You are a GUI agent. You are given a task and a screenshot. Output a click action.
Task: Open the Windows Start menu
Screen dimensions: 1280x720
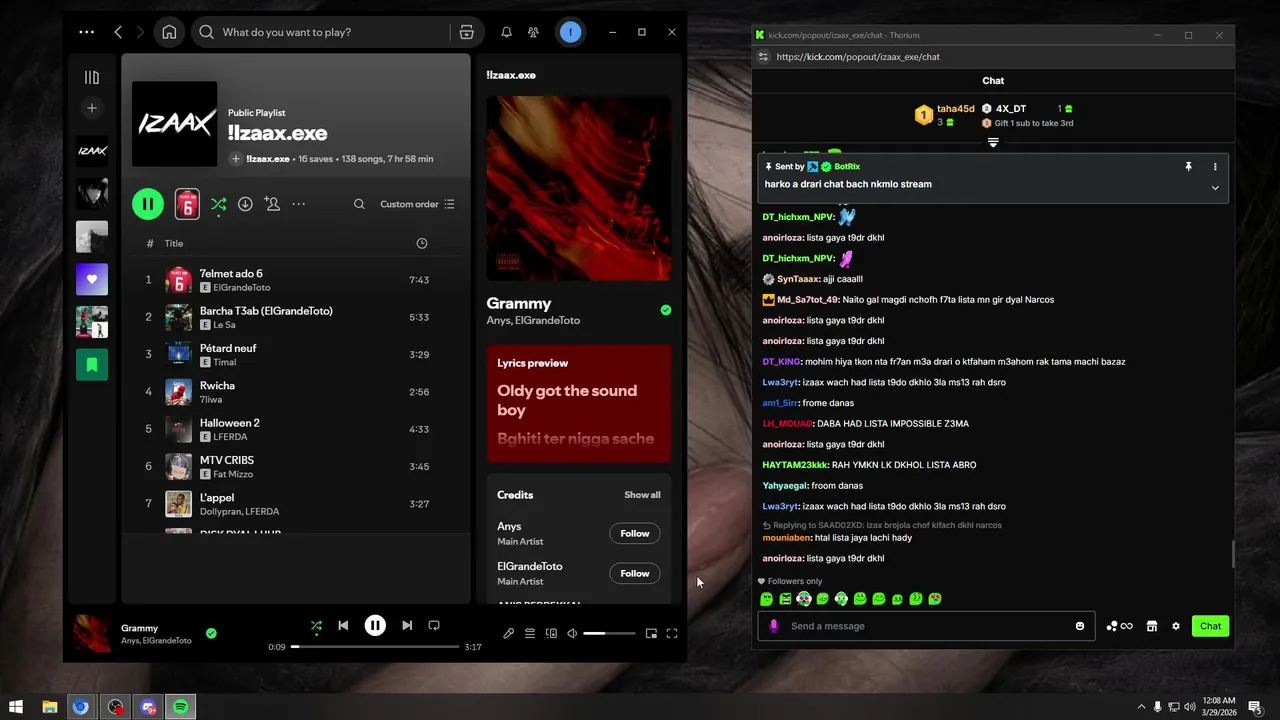16,707
